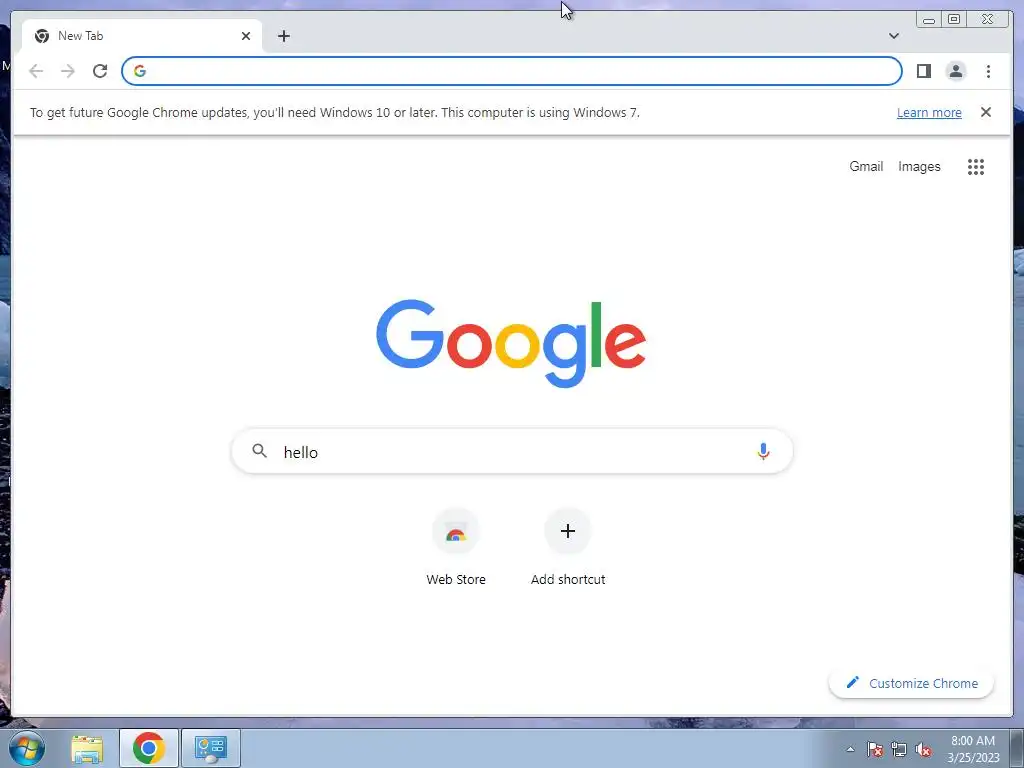Image resolution: width=1024 pixels, height=768 pixels.
Task: Open the Control Panel taskbar icon
Action: [x=210, y=748]
